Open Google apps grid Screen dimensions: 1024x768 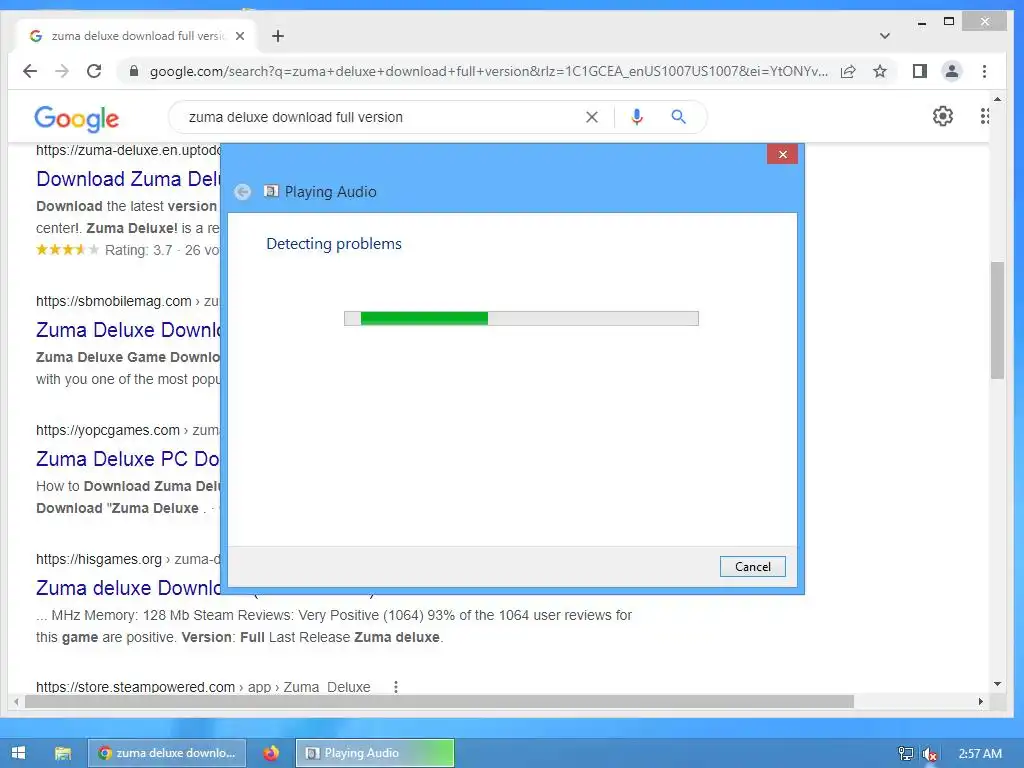pos(984,116)
